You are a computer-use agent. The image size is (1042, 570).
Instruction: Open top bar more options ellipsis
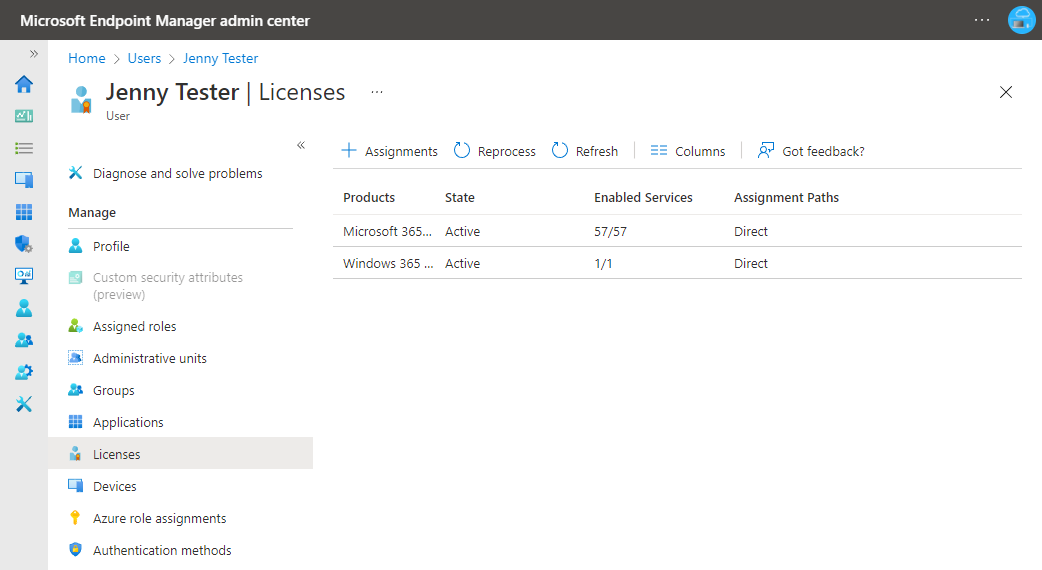pos(982,20)
